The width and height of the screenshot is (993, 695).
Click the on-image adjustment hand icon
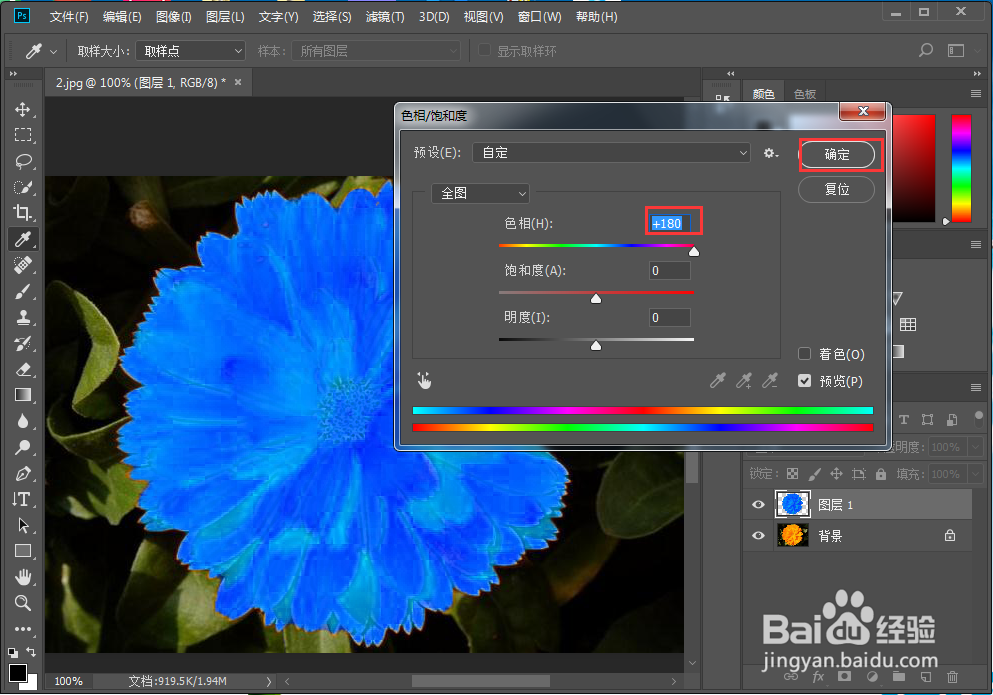(424, 380)
